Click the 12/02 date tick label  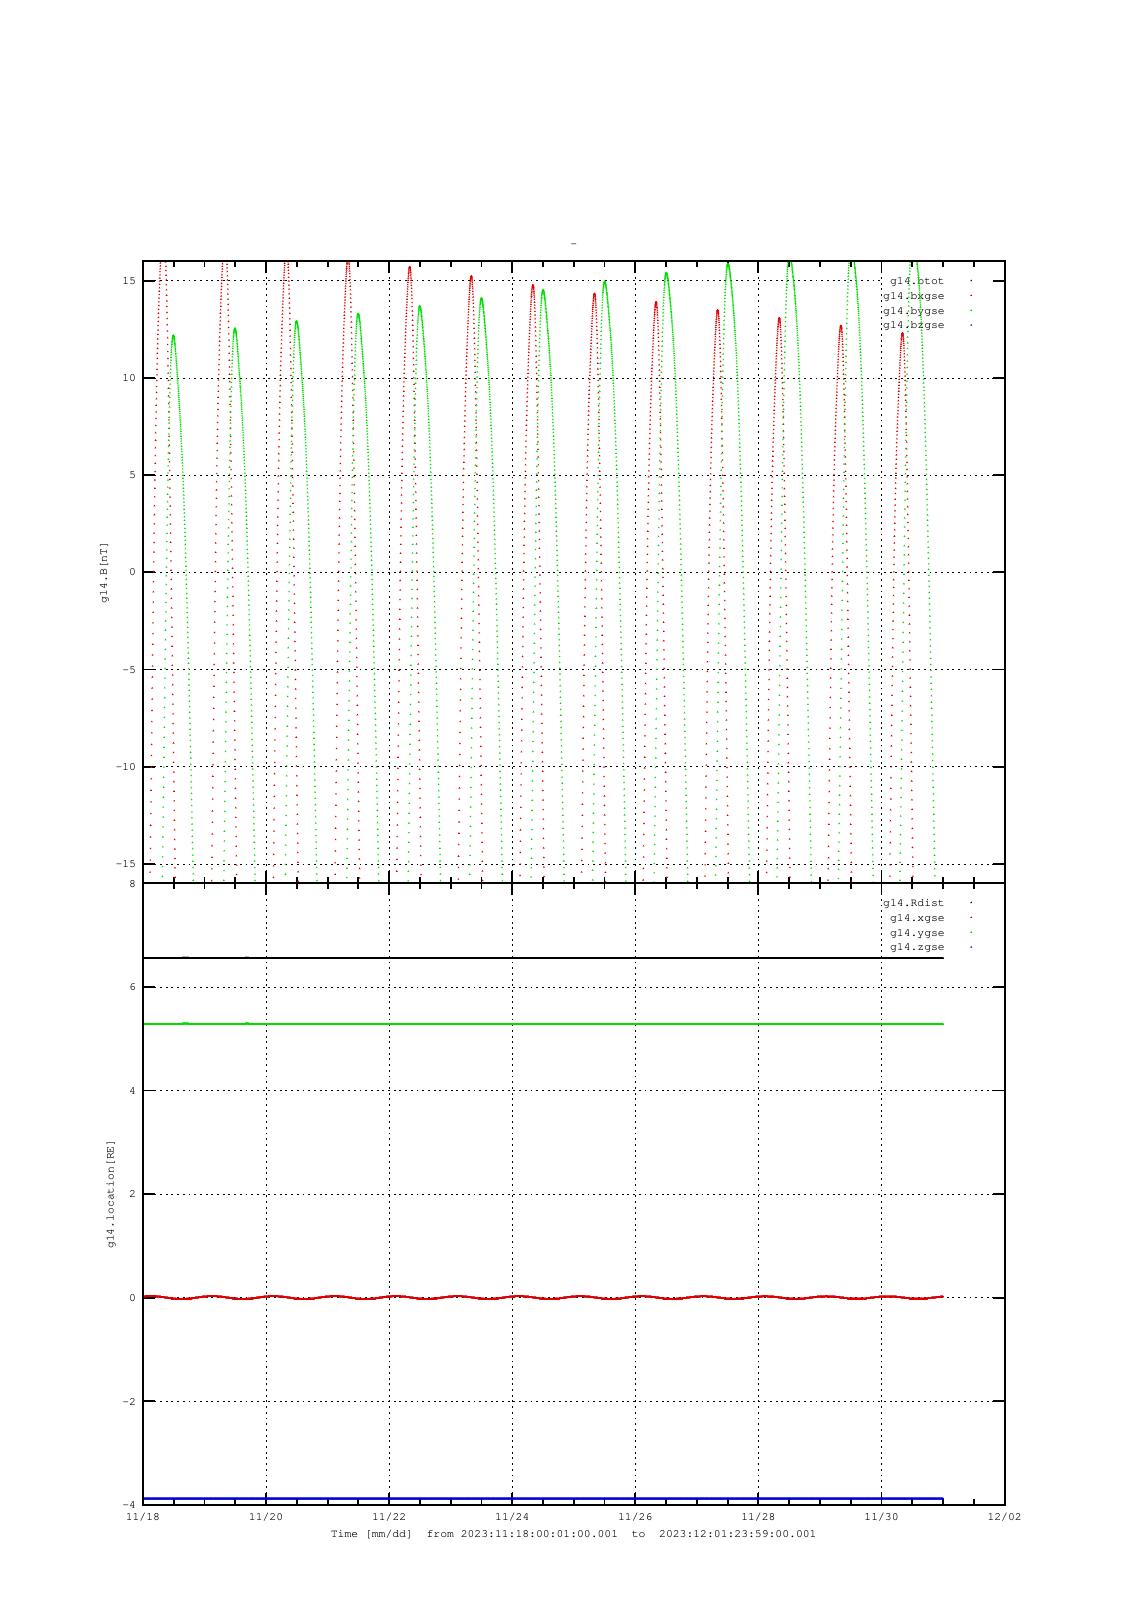[x=1004, y=1517]
